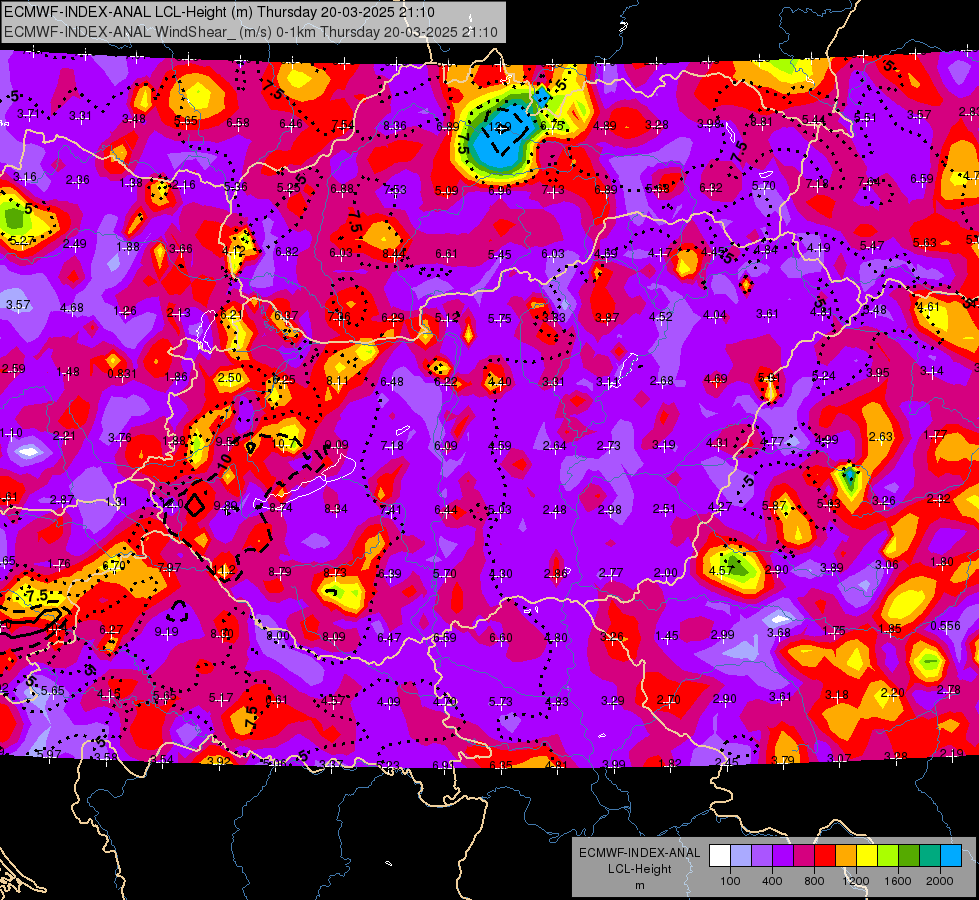Click the wind shear value "1.45"

coord(667,636)
